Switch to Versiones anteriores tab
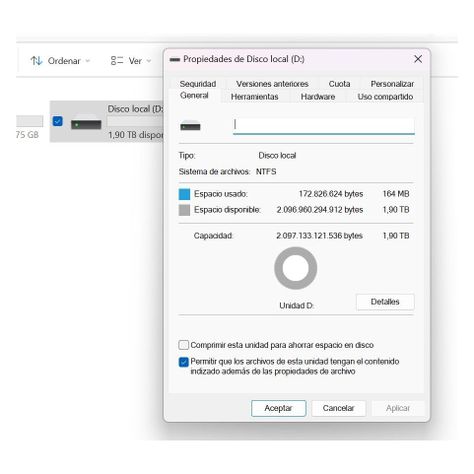The width and height of the screenshot is (474, 474). tap(272, 84)
